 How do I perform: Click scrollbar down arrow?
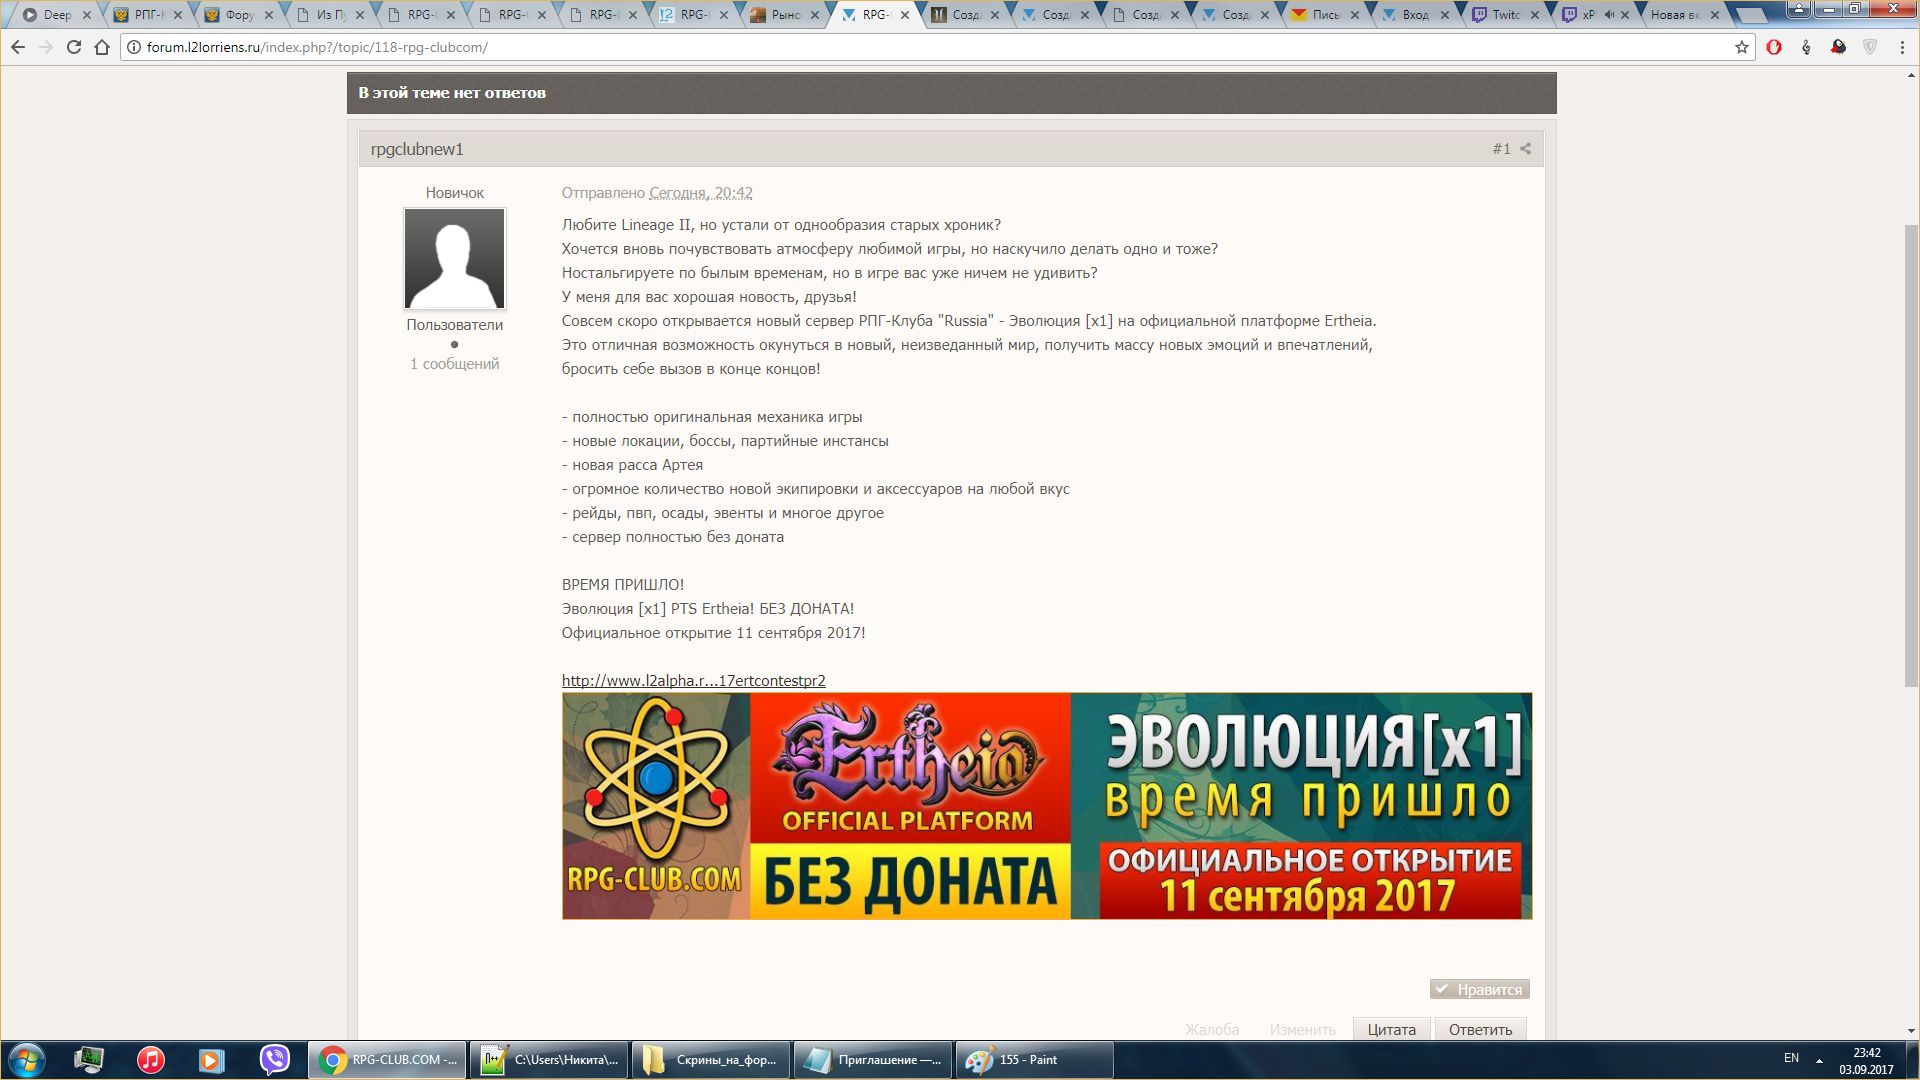click(1911, 1031)
